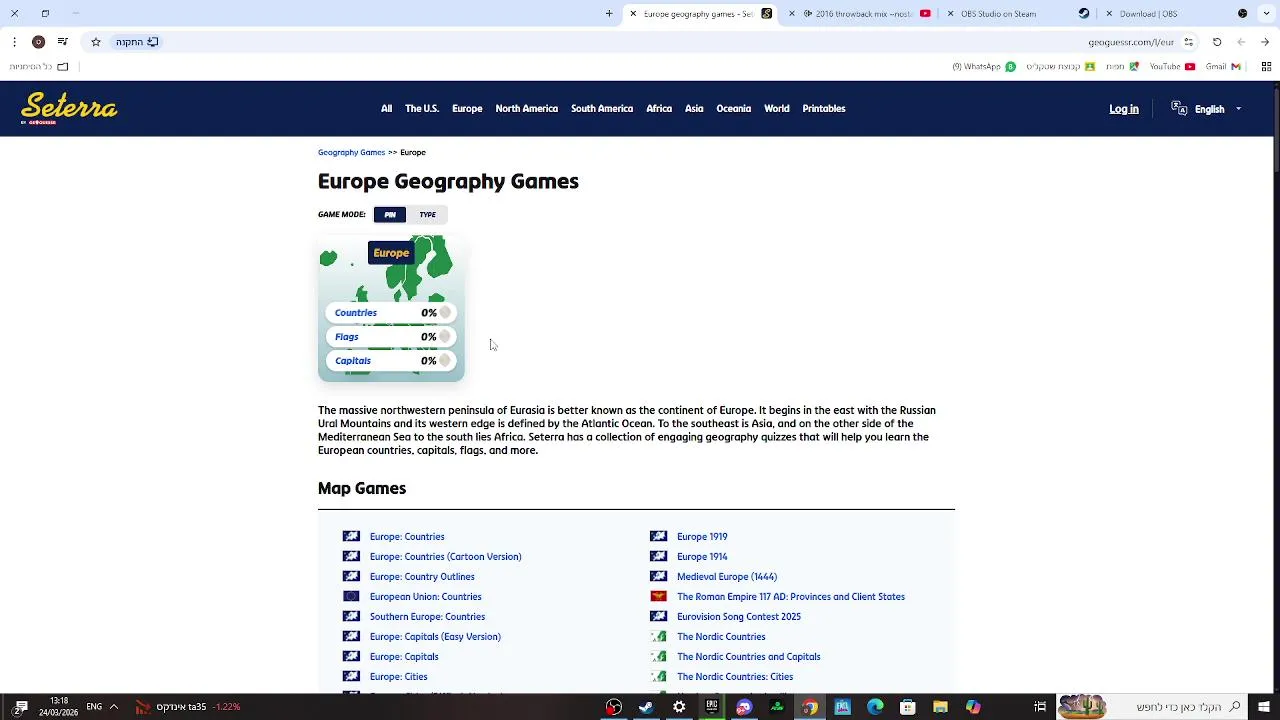The image size is (1280, 720).
Task: Open the Settings gear in the taskbar
Action: click(679, 707)
